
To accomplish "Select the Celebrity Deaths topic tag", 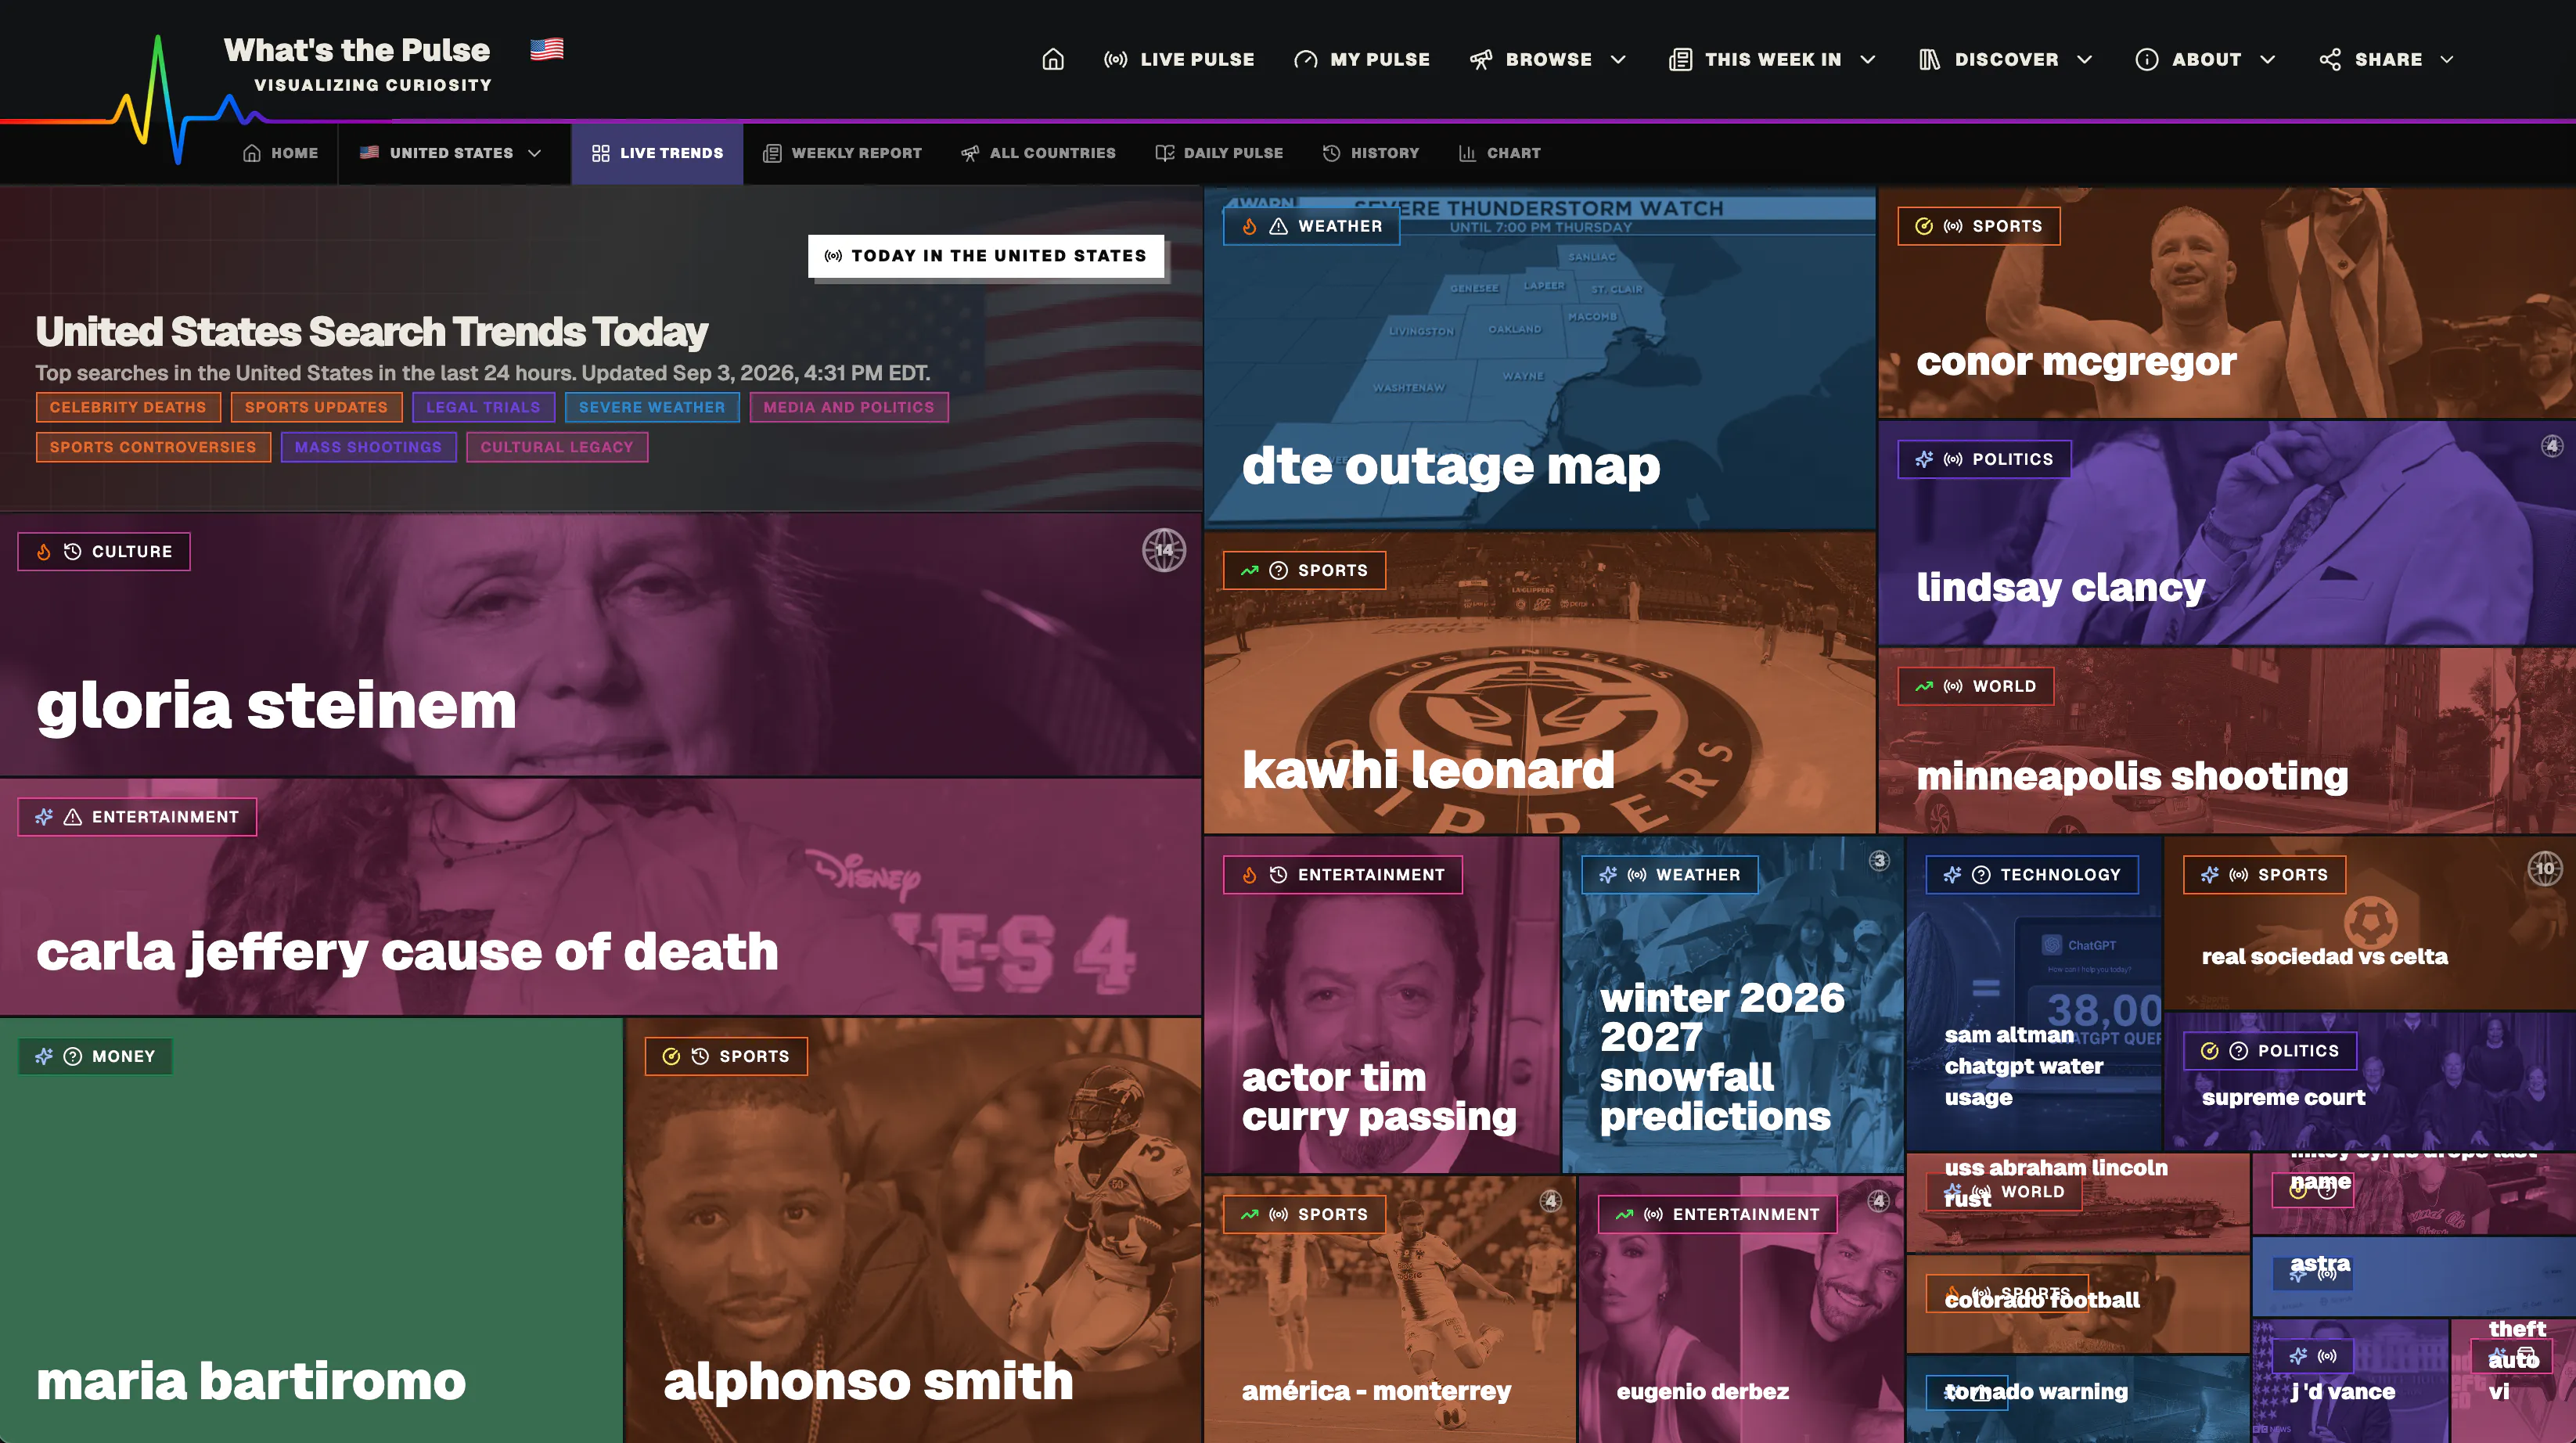I will click(128, 407).
